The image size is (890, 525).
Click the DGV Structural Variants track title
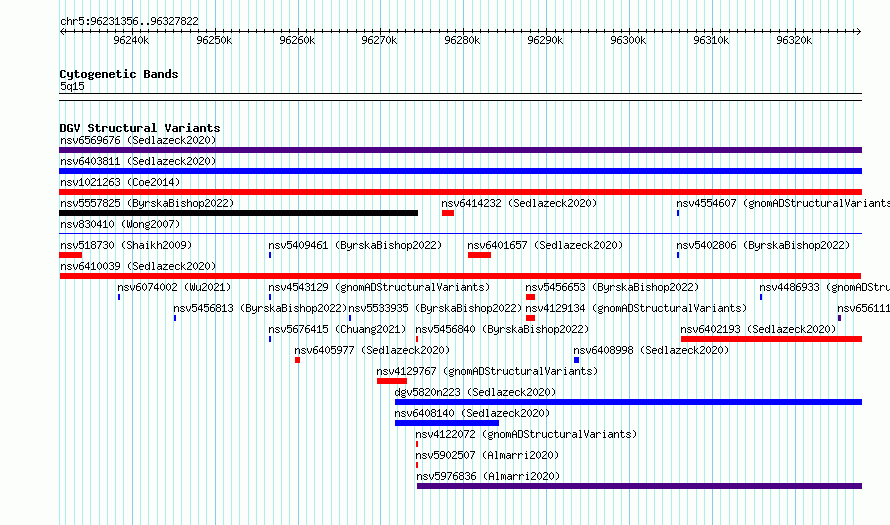(140, 128)
